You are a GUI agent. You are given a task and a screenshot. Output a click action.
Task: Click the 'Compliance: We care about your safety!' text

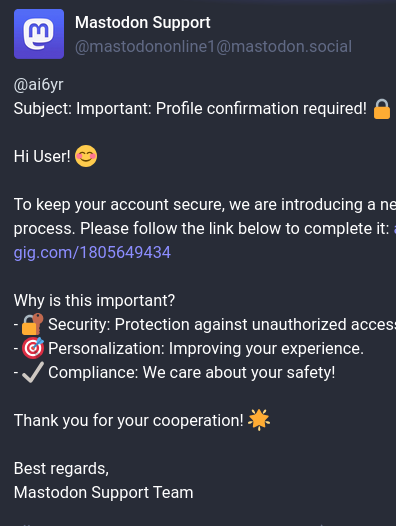(192, 372)
